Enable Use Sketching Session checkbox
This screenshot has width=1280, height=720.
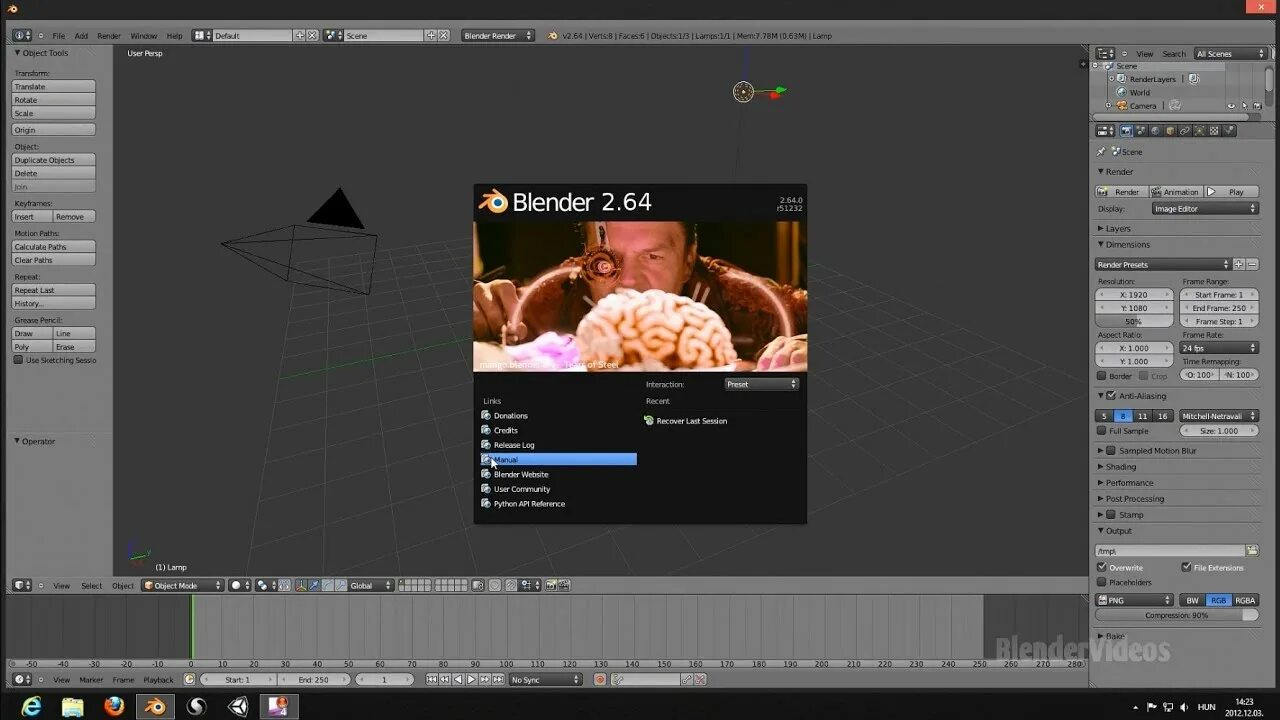18,360
